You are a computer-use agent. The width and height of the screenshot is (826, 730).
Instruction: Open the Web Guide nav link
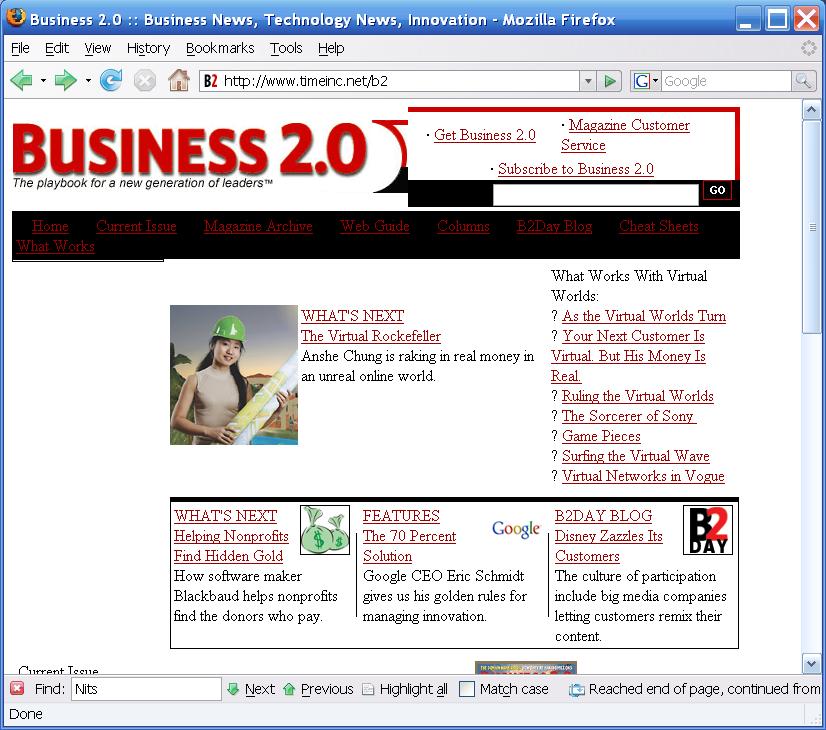(375, 226)
